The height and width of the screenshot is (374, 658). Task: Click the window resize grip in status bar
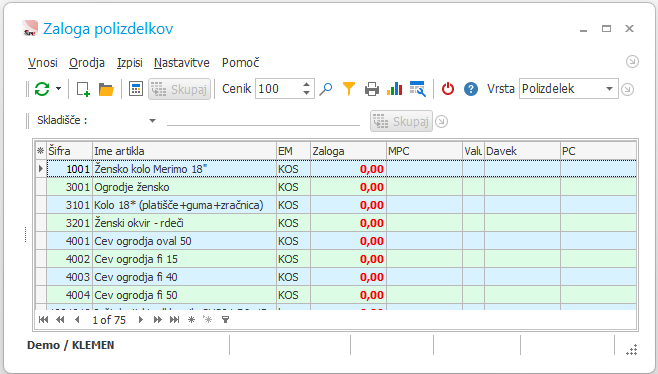pos(632,349)
